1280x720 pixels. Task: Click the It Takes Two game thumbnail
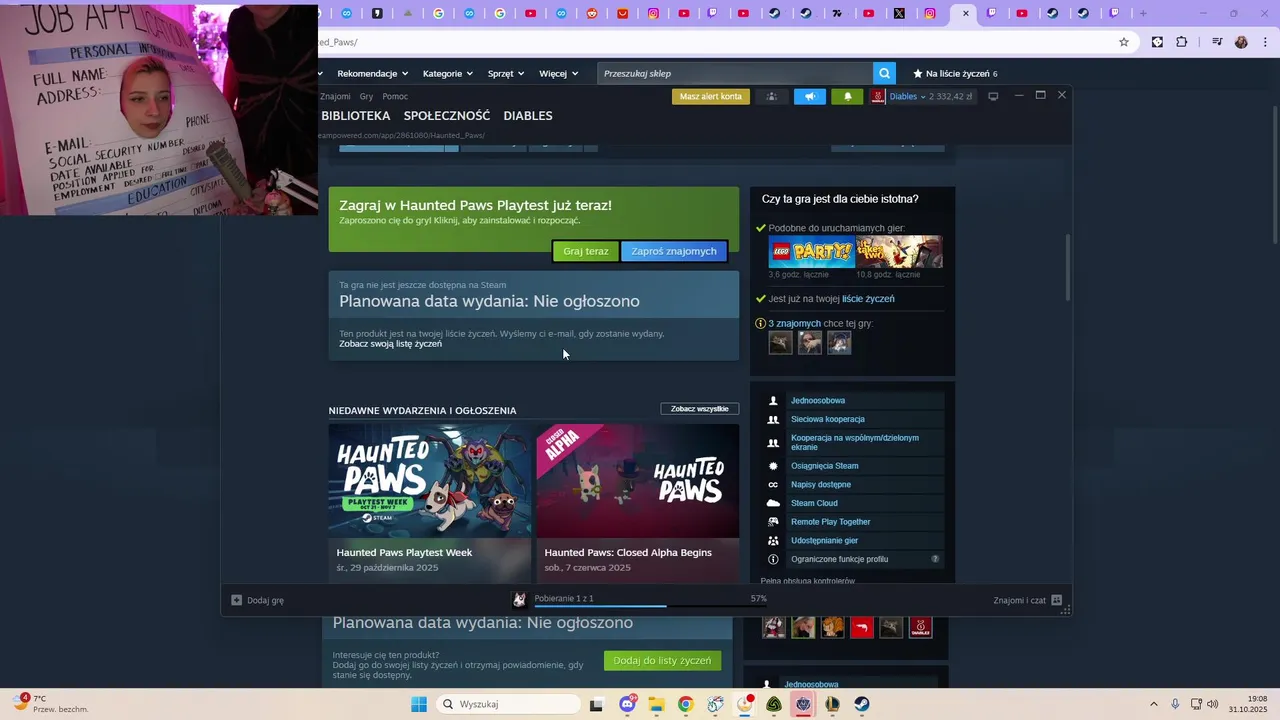coord(899,252)
